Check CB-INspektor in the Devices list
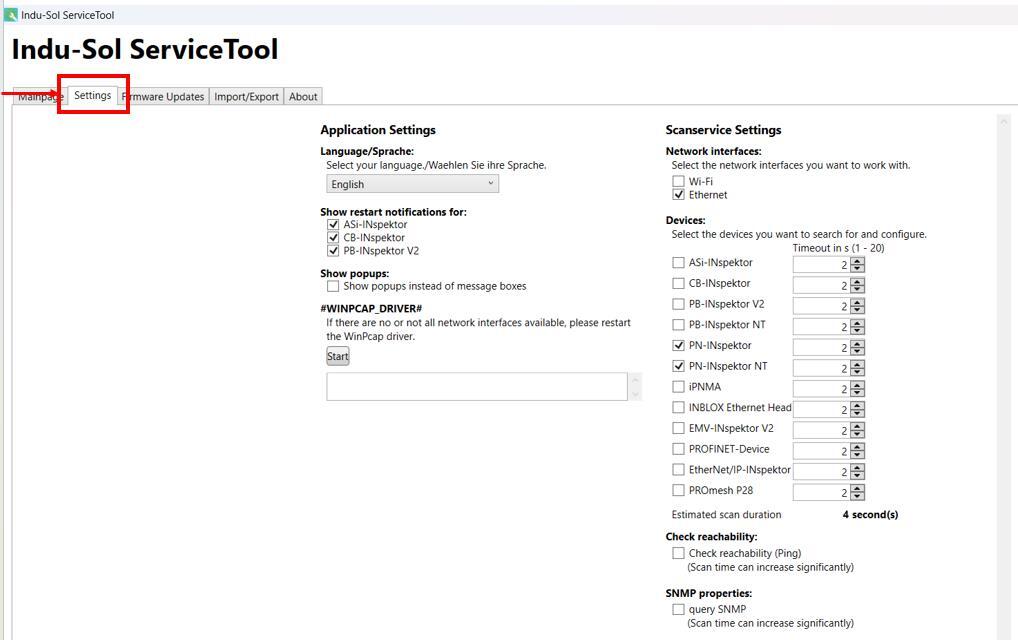The width and height of the screenshot is (1018, 640). [678, 283]
